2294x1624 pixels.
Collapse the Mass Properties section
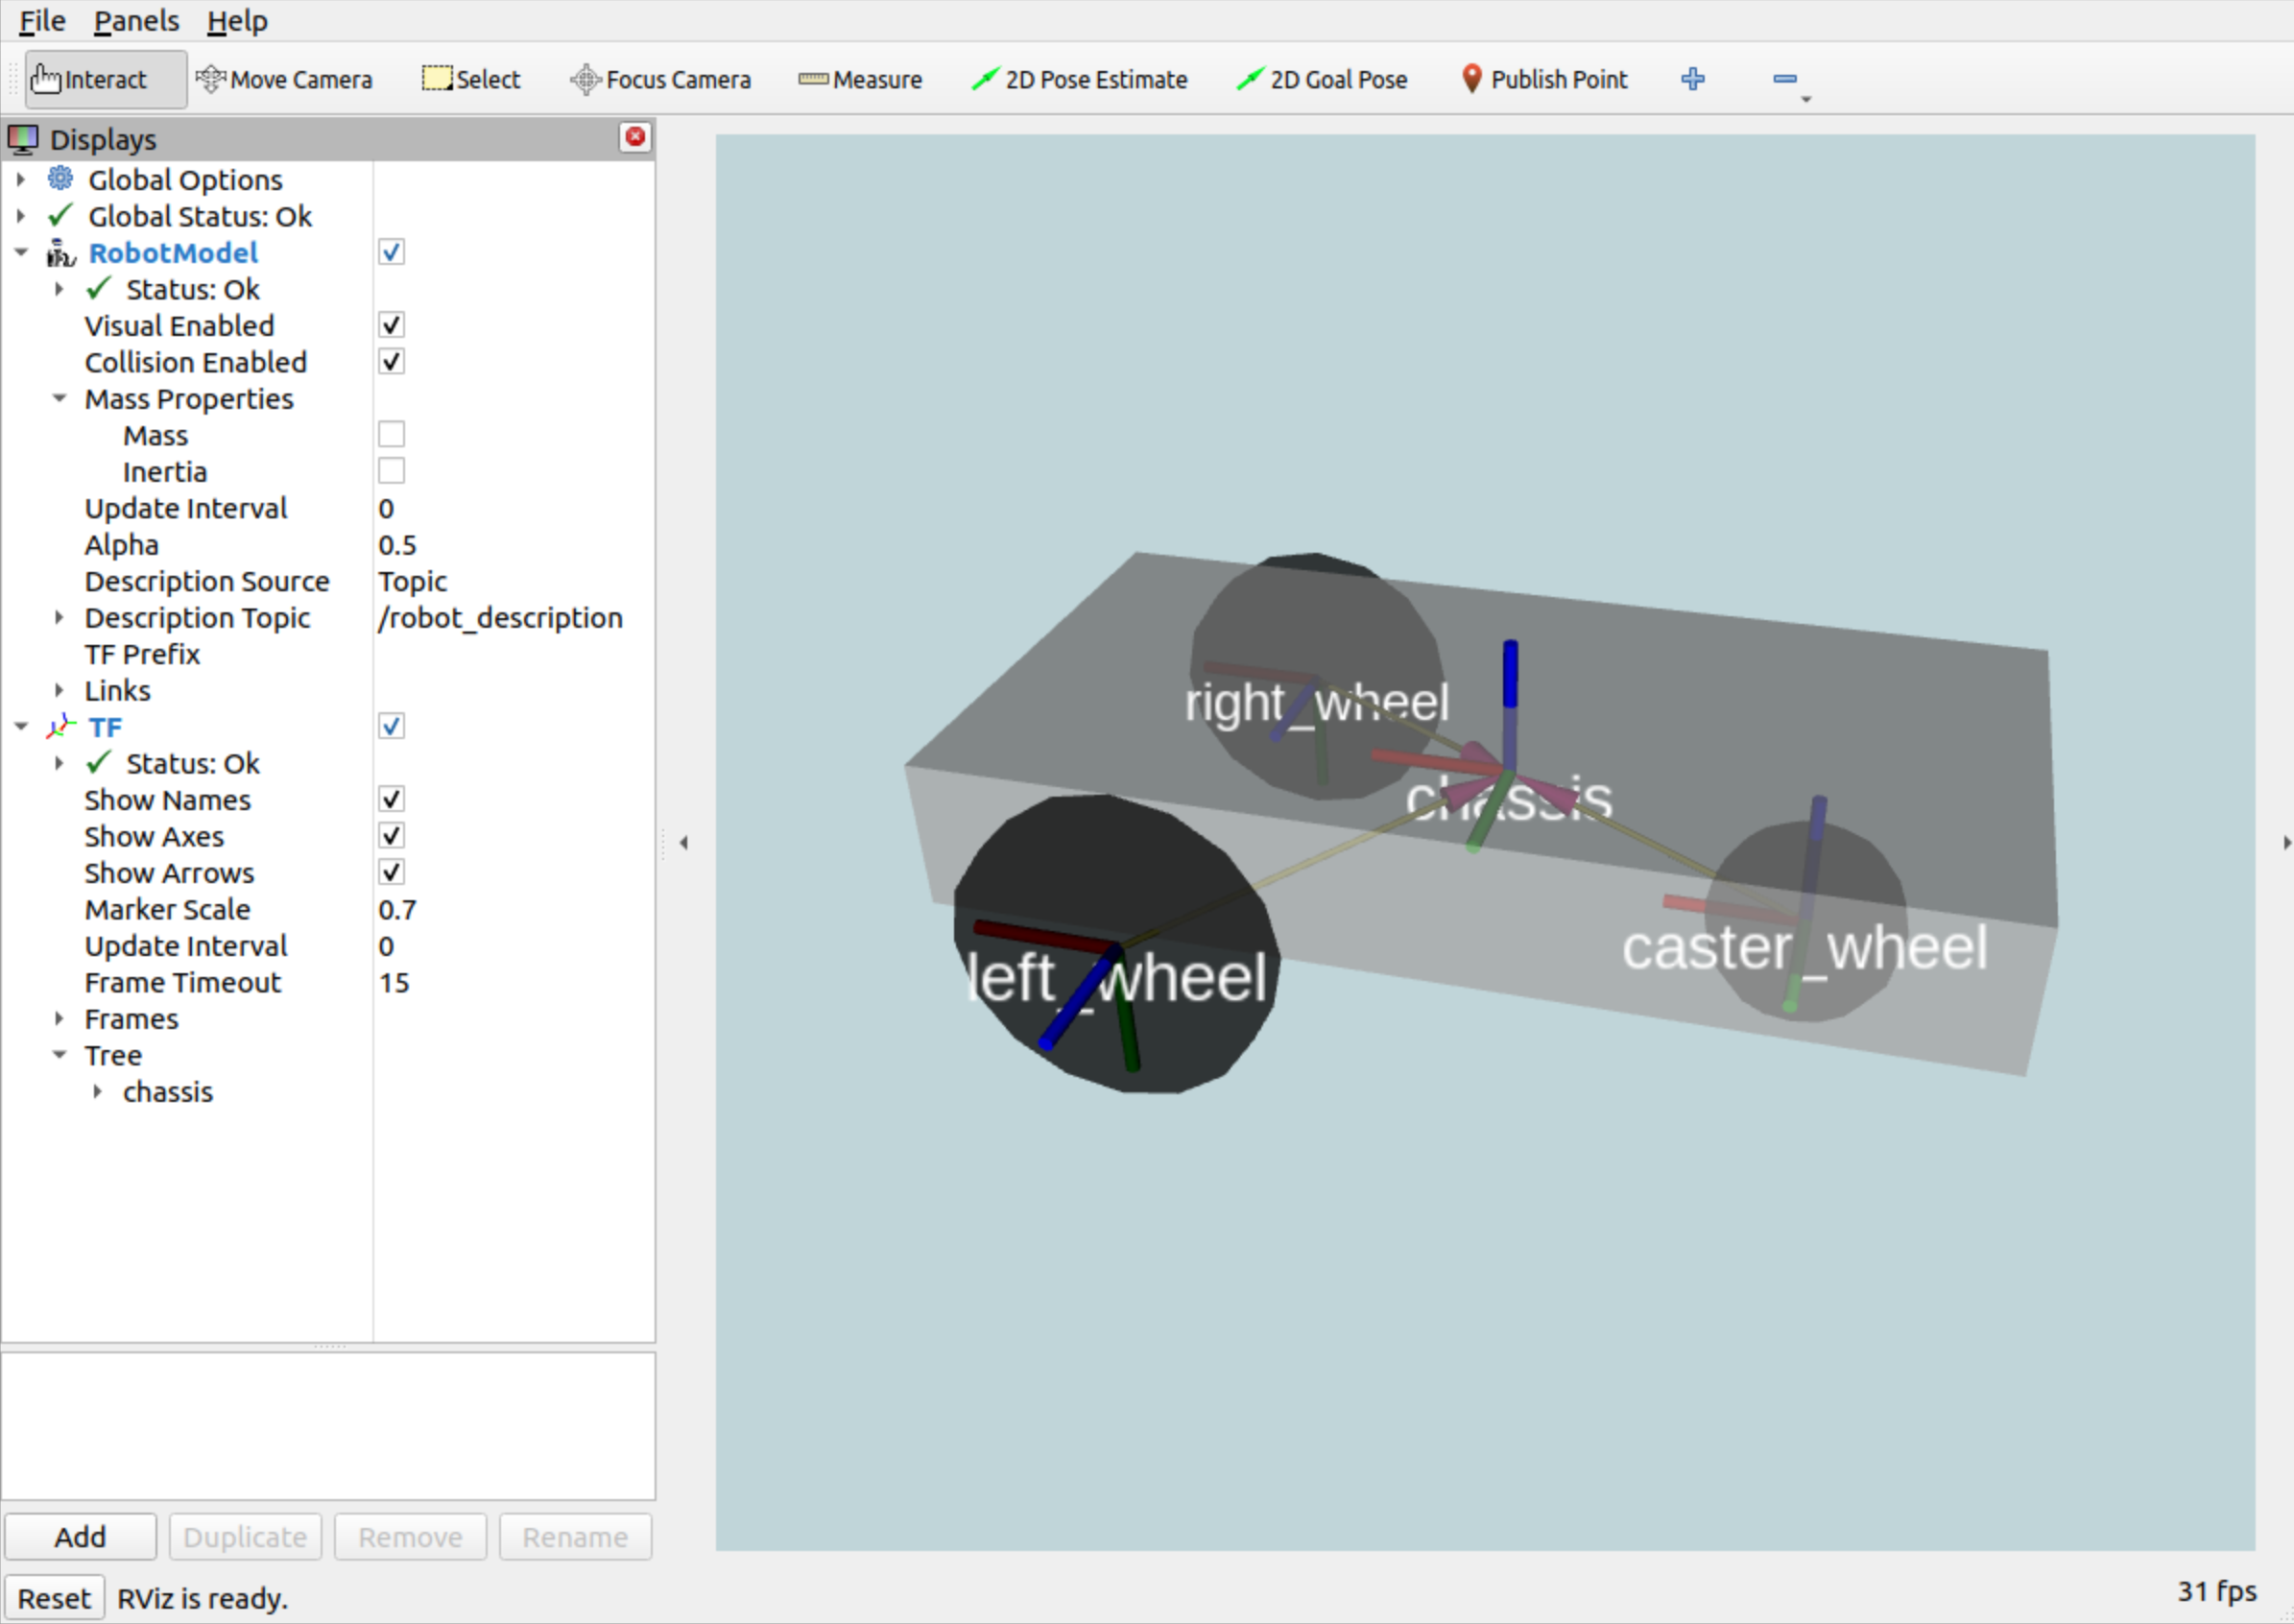59,399
